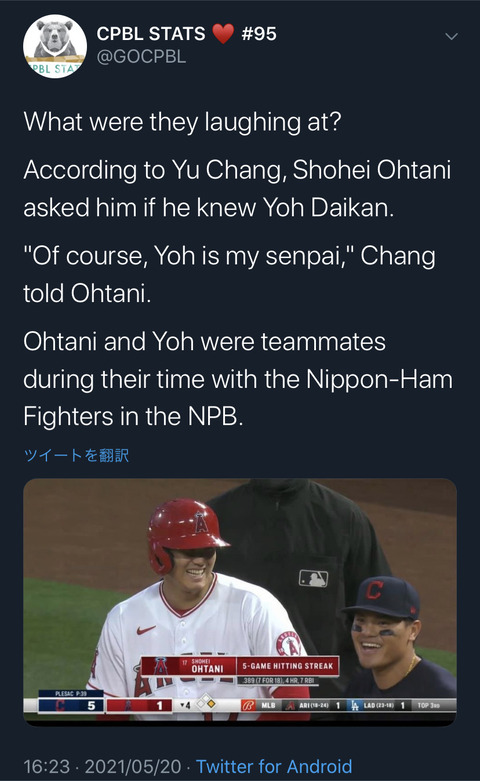Open the Ohtani and Chang photo
Screen dimensions: 480x781
[x=240, y=602]
